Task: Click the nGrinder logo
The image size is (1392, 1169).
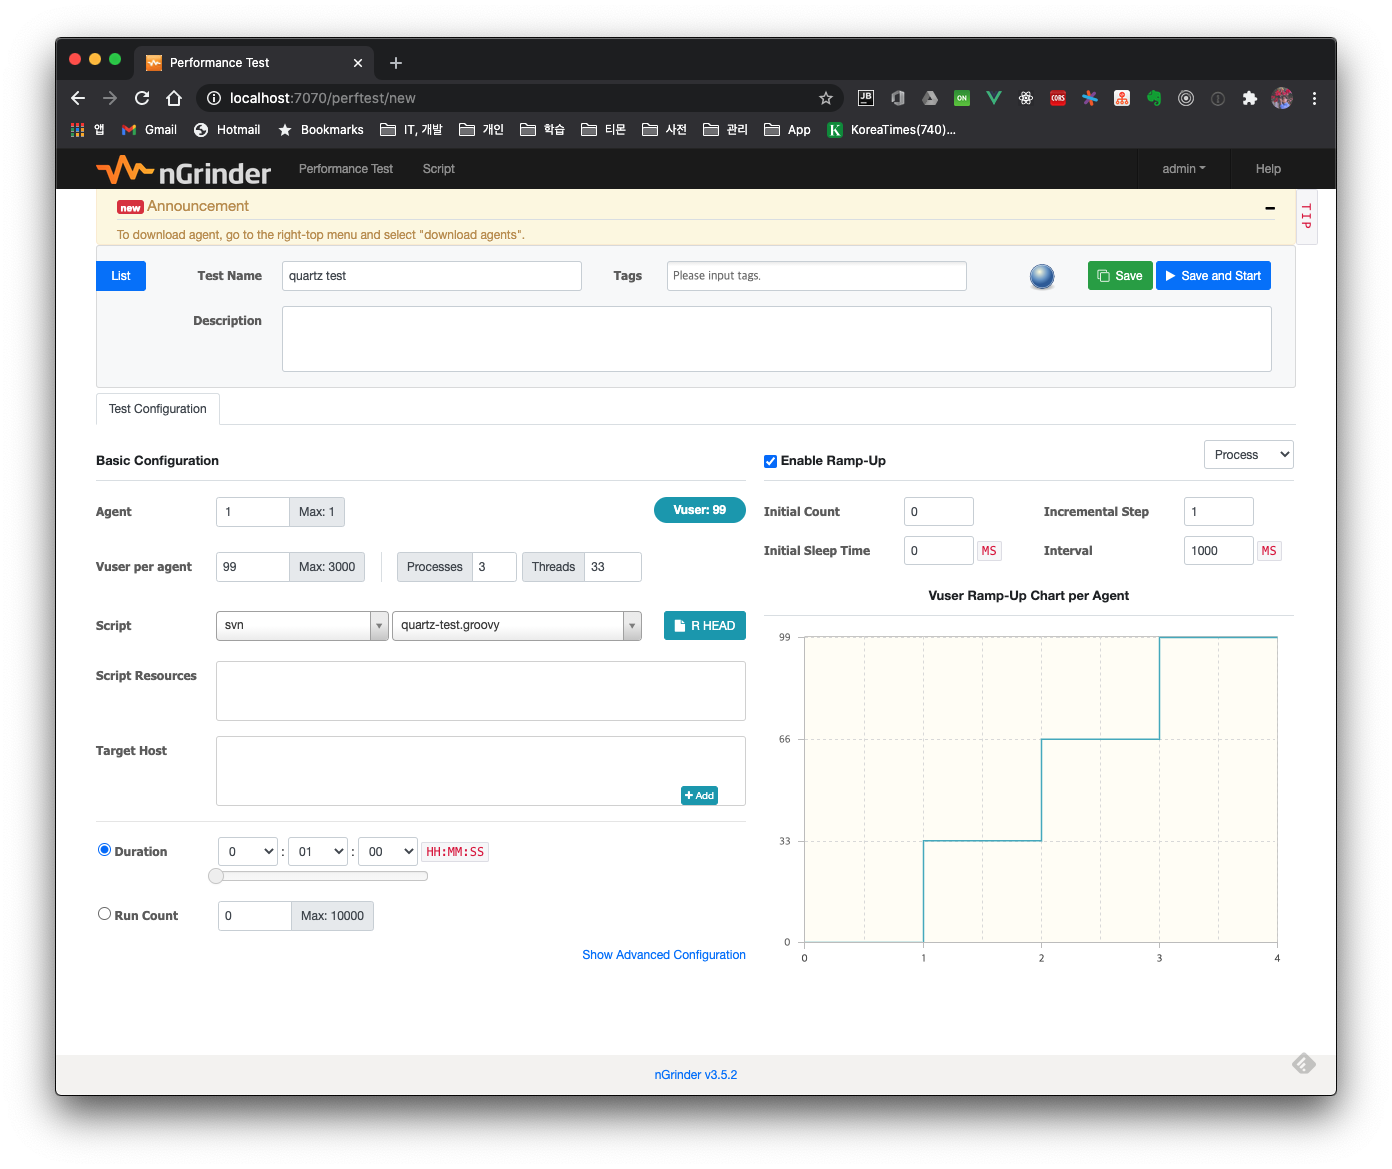Action: click(184, 171)
